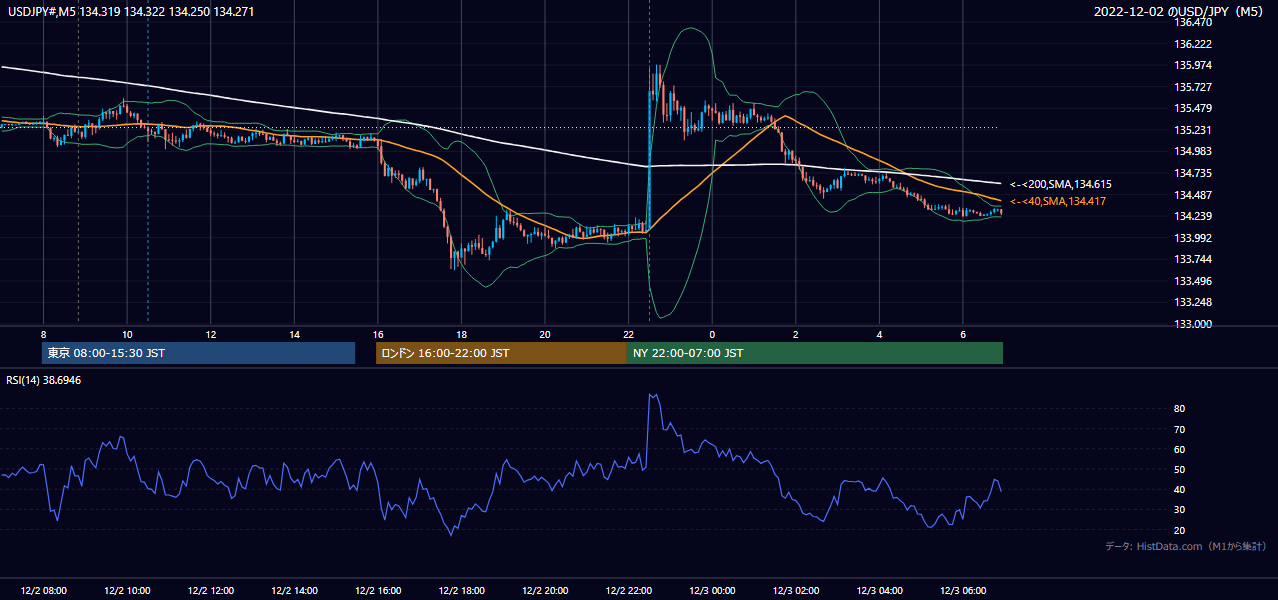Click price axis value 135.727

pos(1192,87)
